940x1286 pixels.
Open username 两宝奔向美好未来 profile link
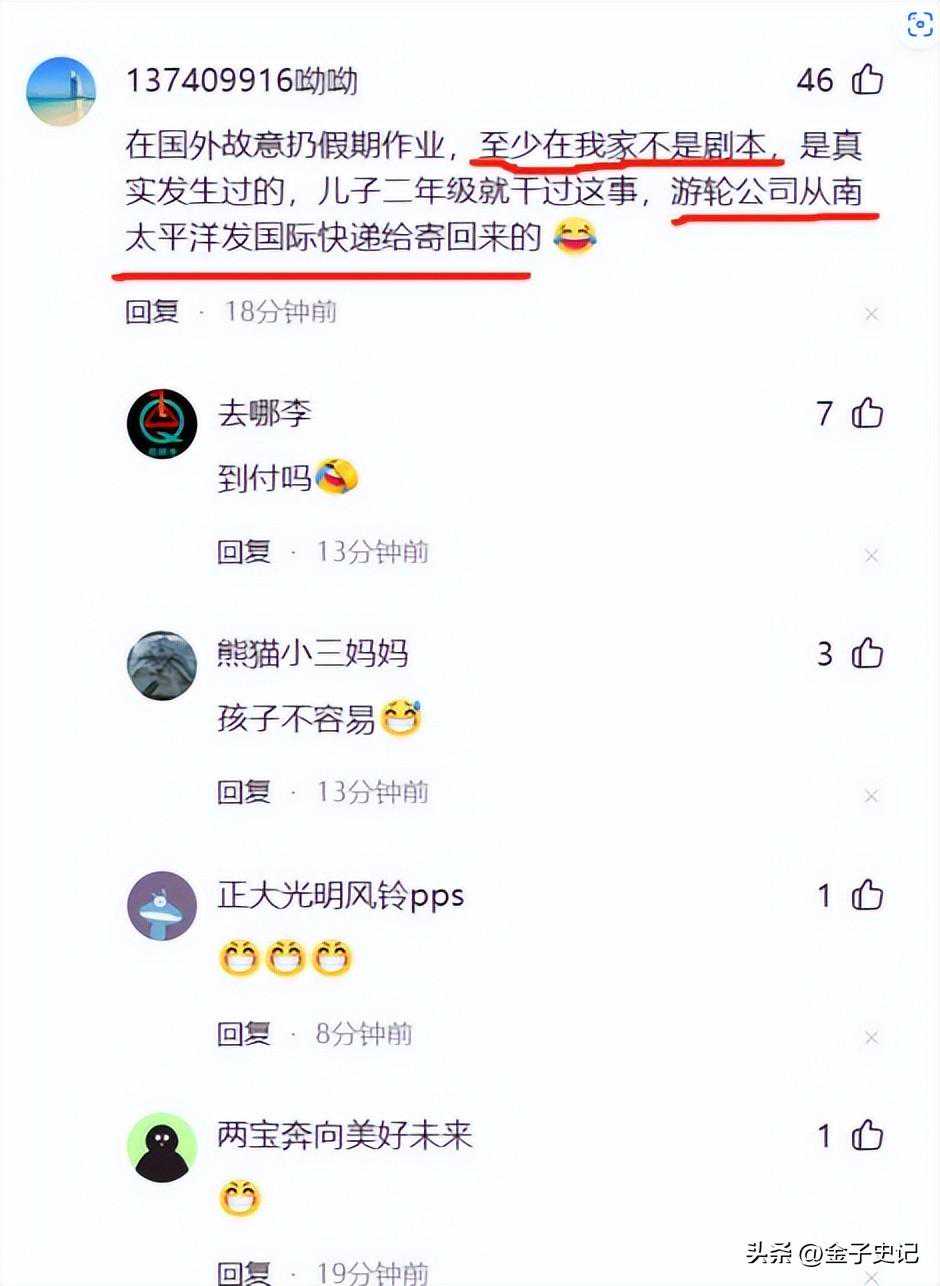click(x=345, y=1135)
